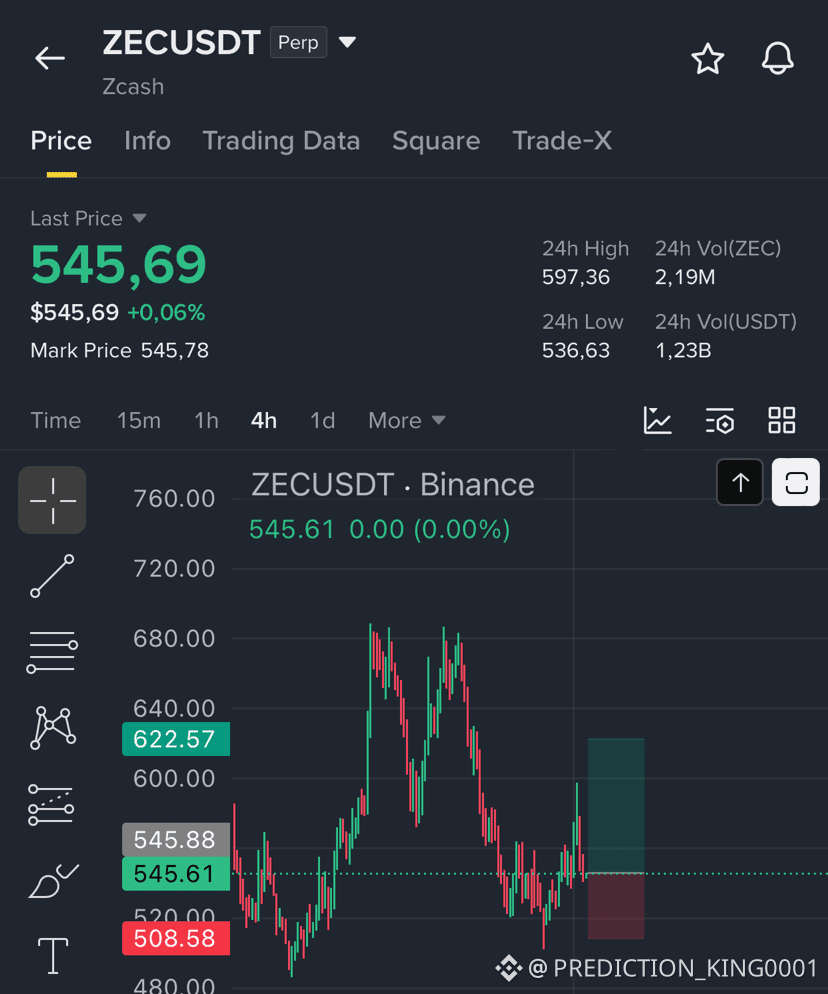Select the trend line drawing tool
This screenshot has height=994, width=828.
[52, 576]
